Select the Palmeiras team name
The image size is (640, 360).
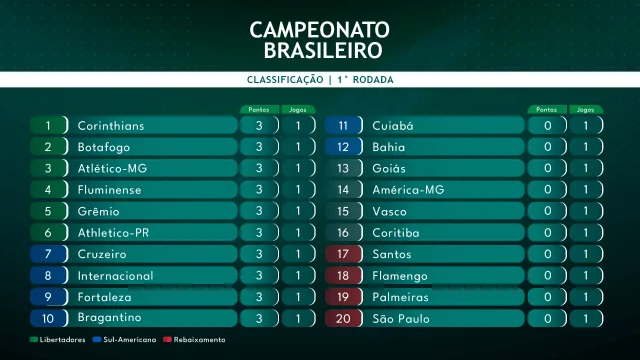pos(400,297)
